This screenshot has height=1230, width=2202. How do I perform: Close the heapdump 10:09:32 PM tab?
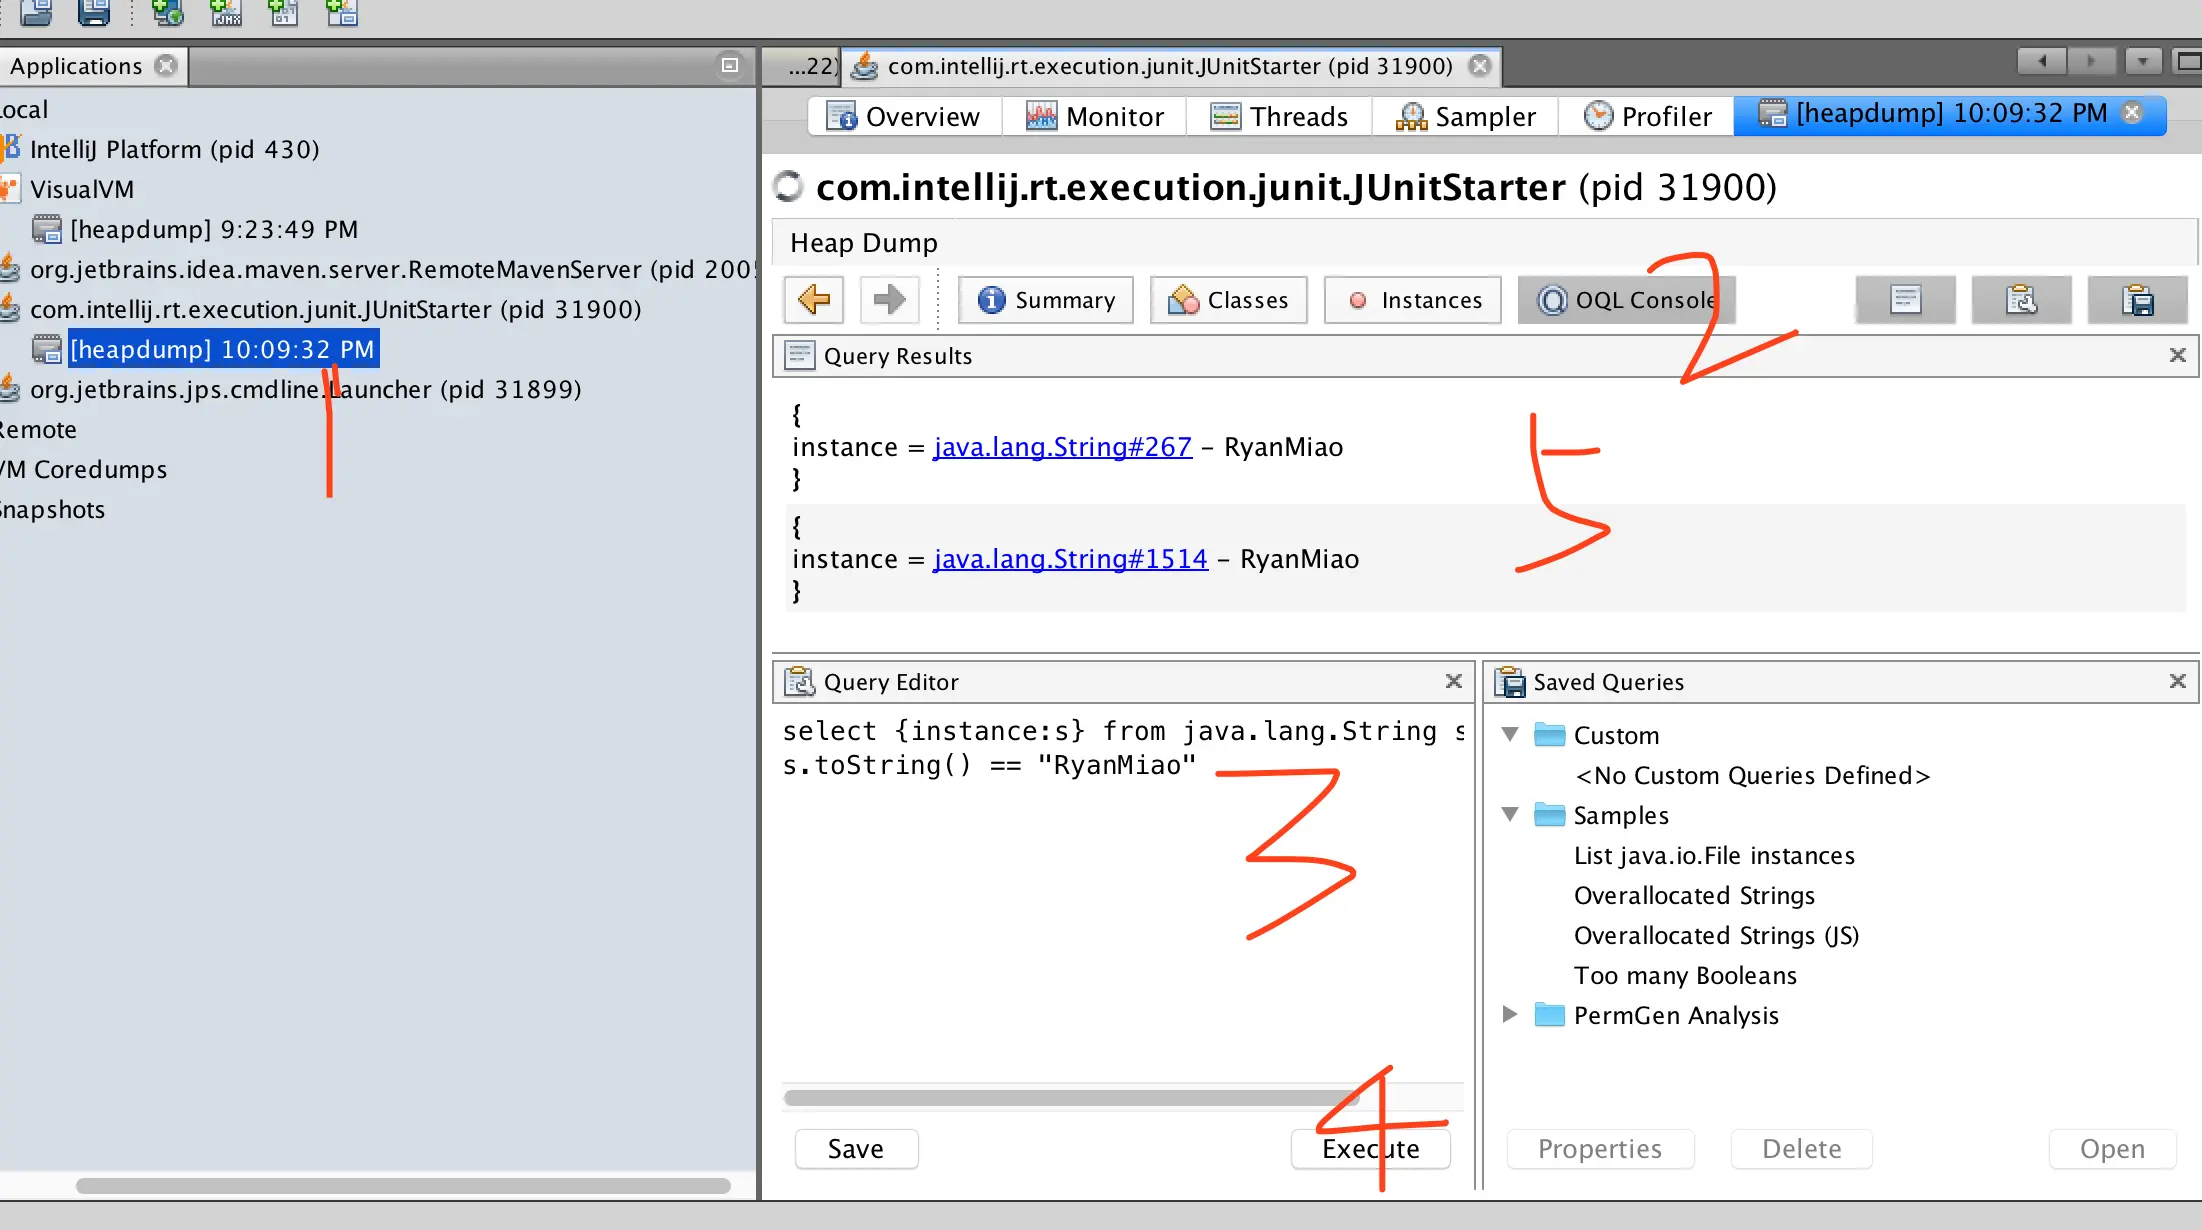pyautogui.click(x=2132, y=113)
